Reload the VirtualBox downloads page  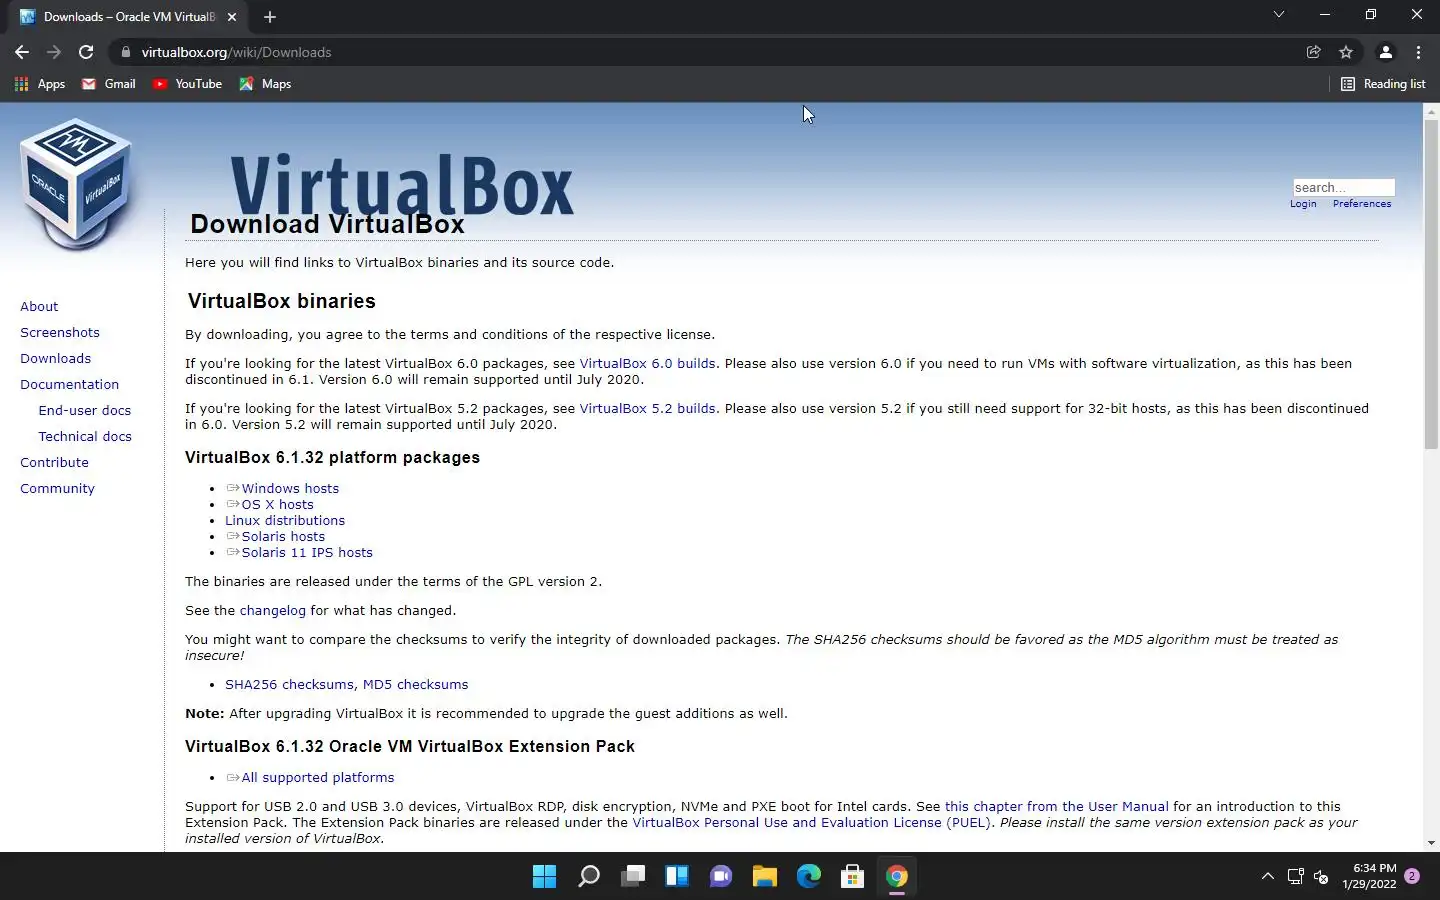tap(86, 52)
